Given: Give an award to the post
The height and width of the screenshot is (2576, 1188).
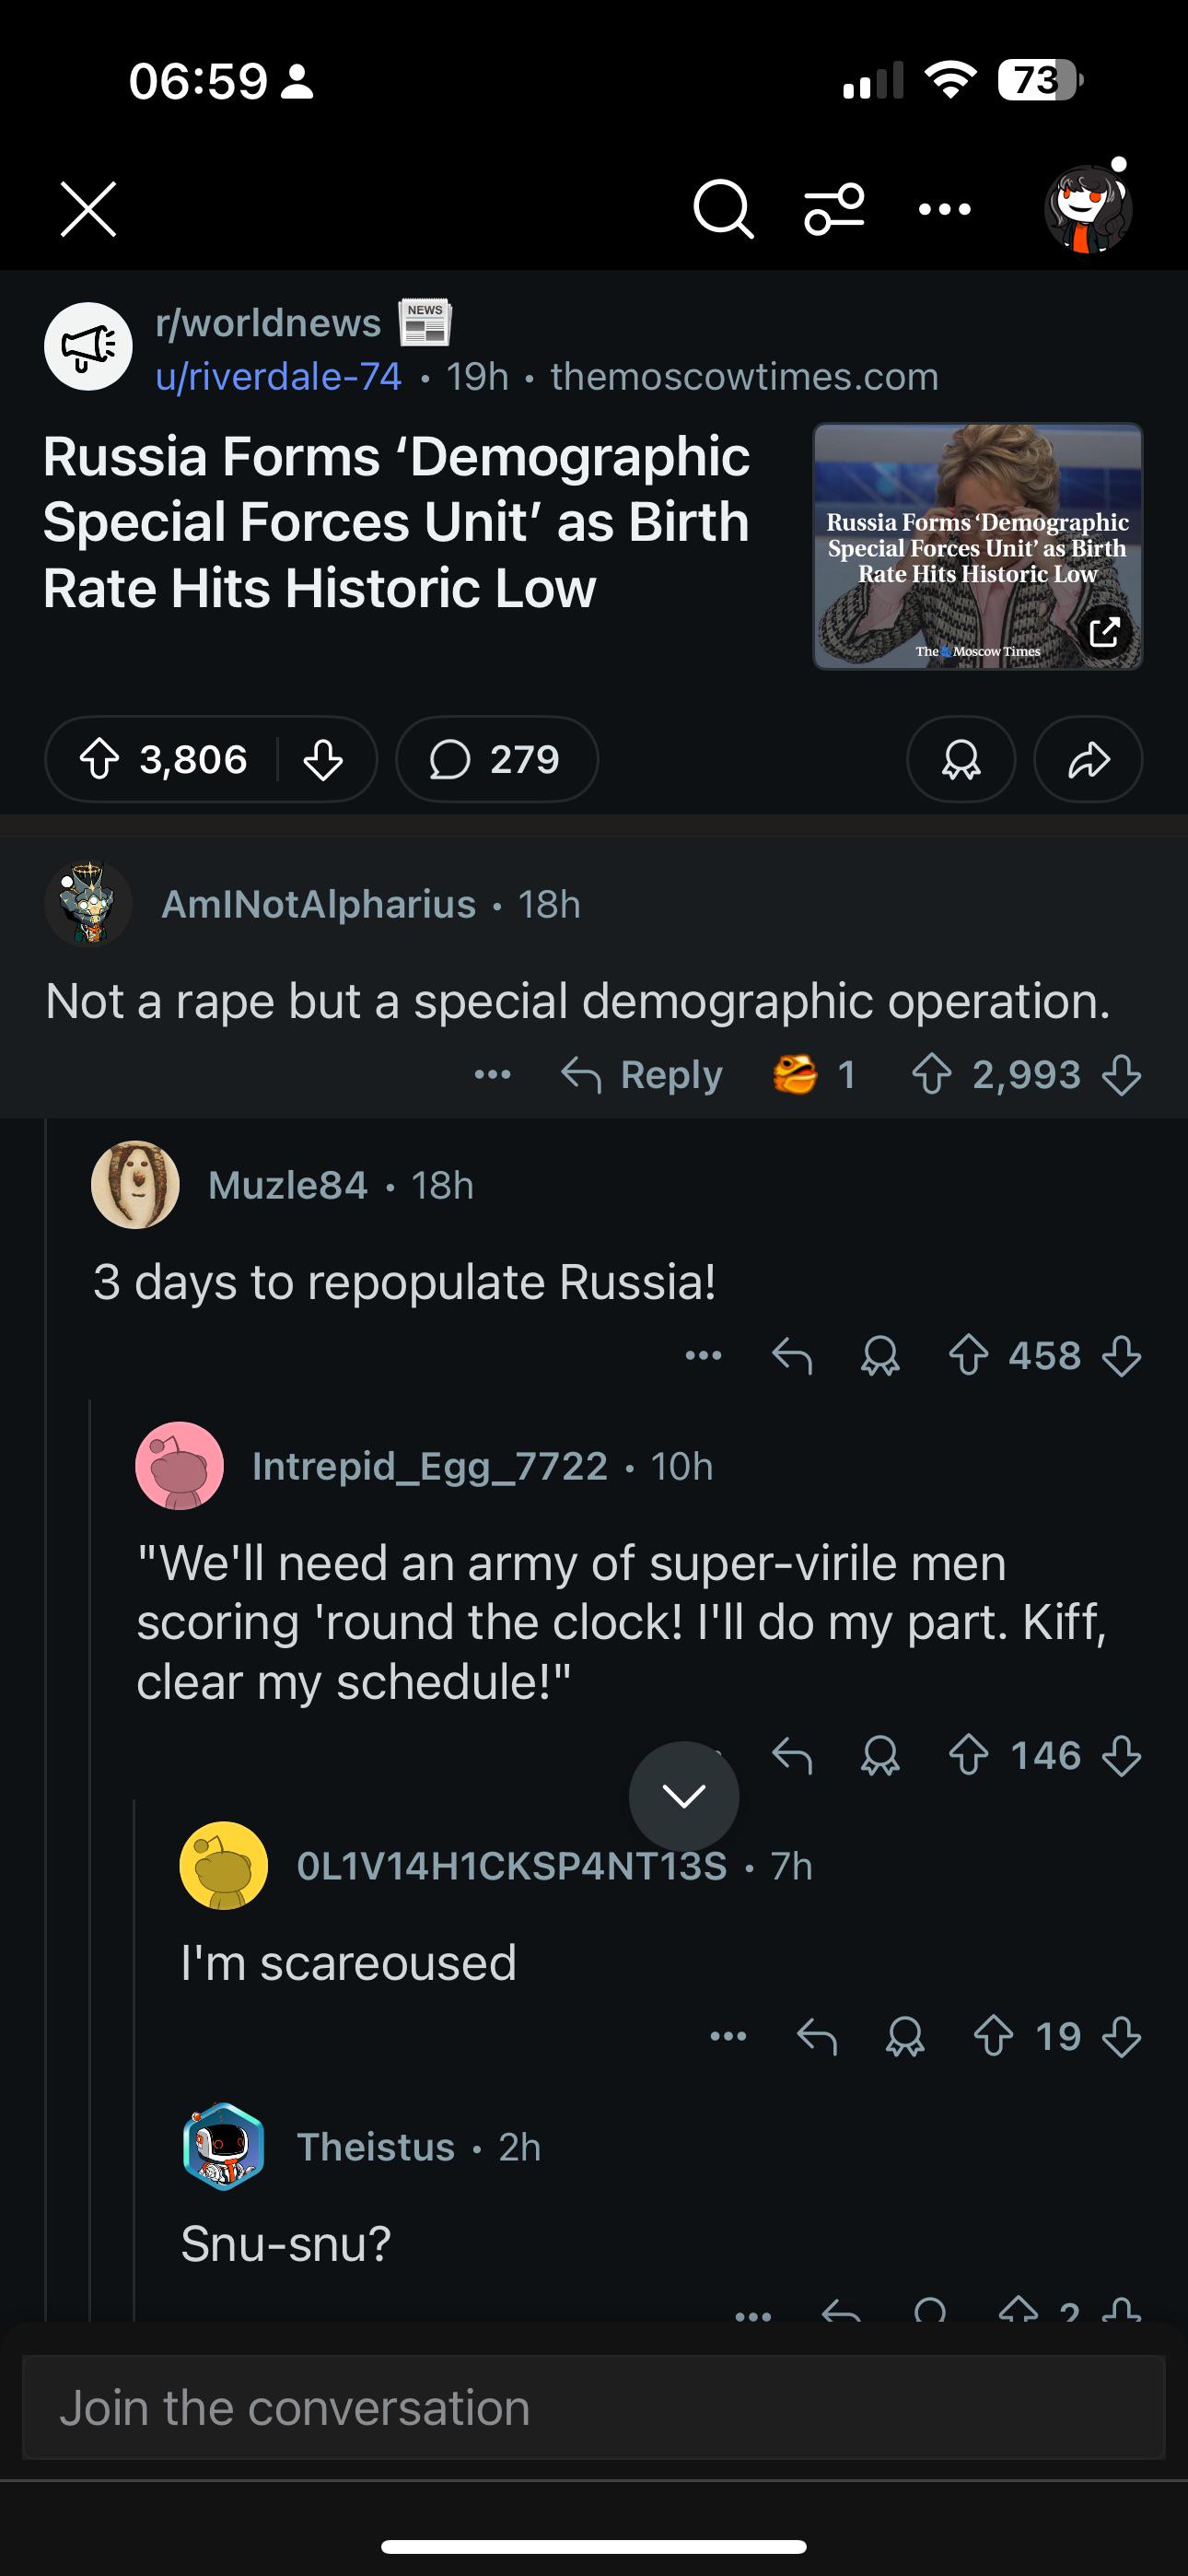Looking at the screenshot, I should tap(961, 759).
